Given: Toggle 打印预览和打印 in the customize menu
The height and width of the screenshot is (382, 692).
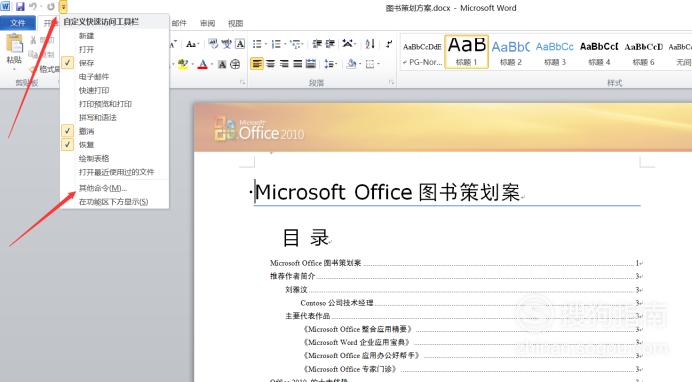Looking at the screenshot, I should click(114, 104).
